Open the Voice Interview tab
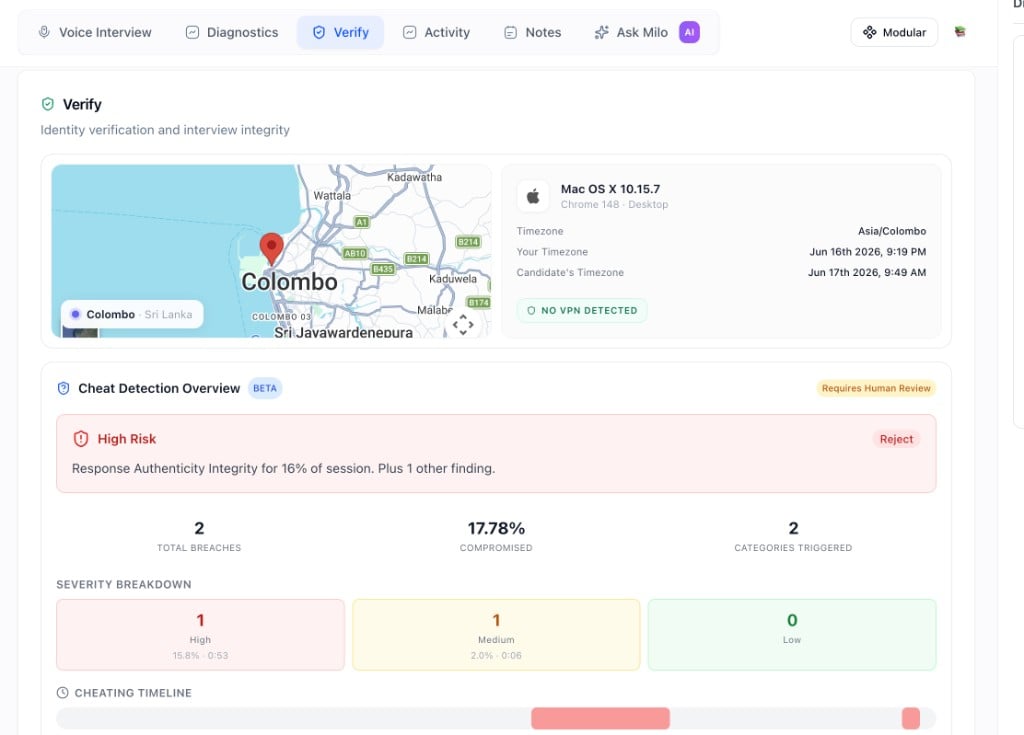1024x735 pixels. (95, 32)
